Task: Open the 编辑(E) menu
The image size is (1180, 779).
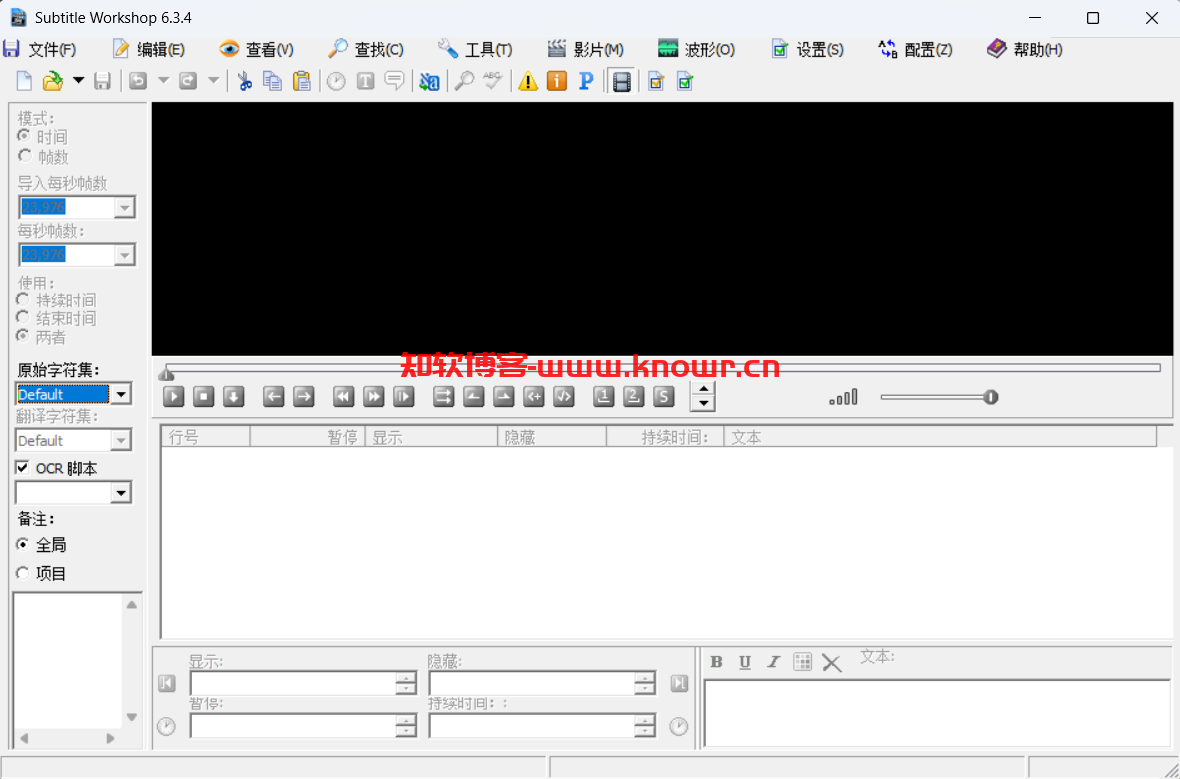Action: point(149,50)
